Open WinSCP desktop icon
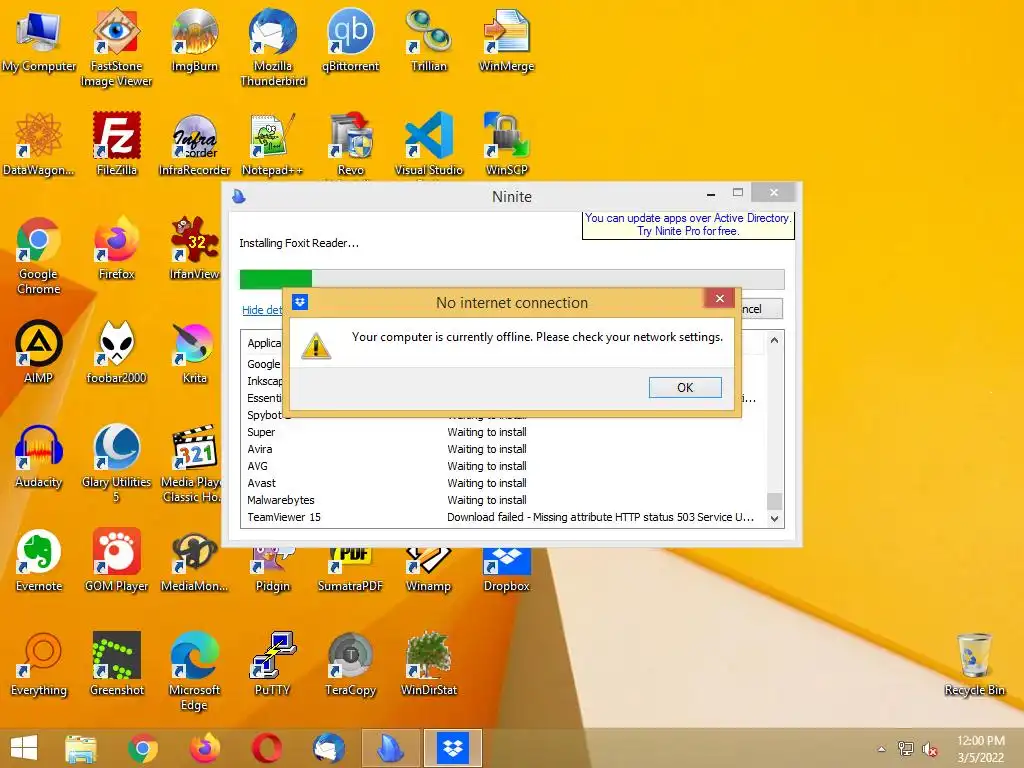This screenshot has width=1024, height=768. [x=506, y=145]
